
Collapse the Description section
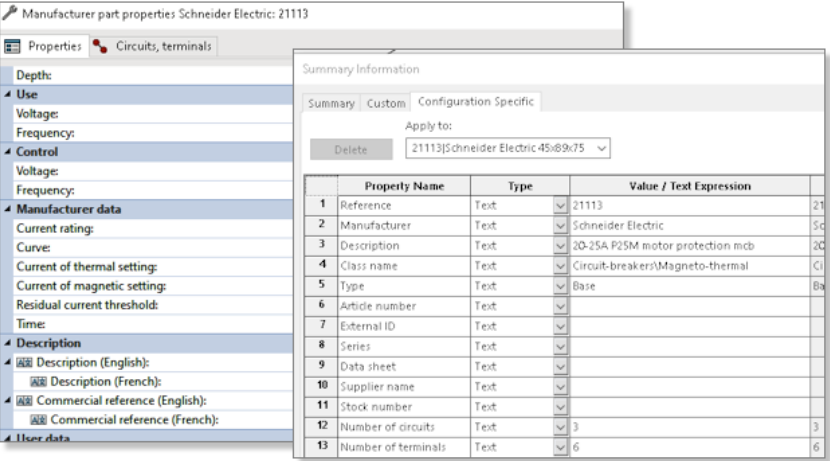click(8, 343)
